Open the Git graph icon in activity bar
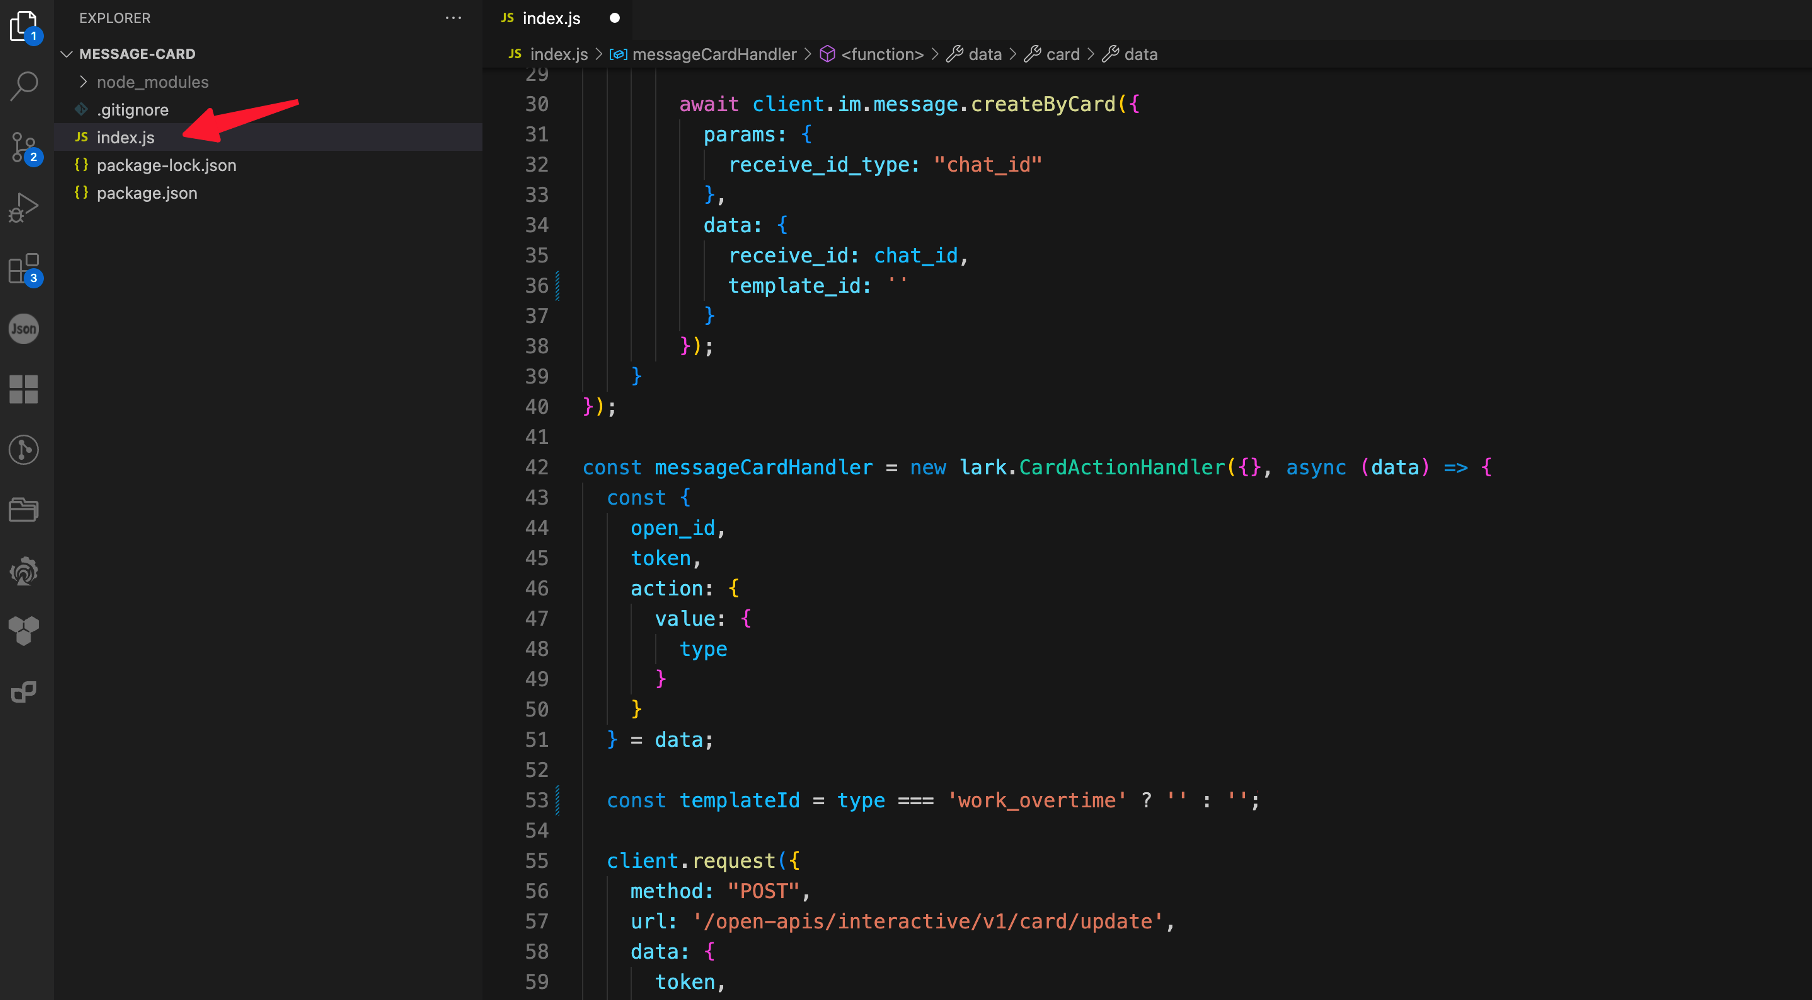This screenshot has width=1812, height=1000. [24, 450]
